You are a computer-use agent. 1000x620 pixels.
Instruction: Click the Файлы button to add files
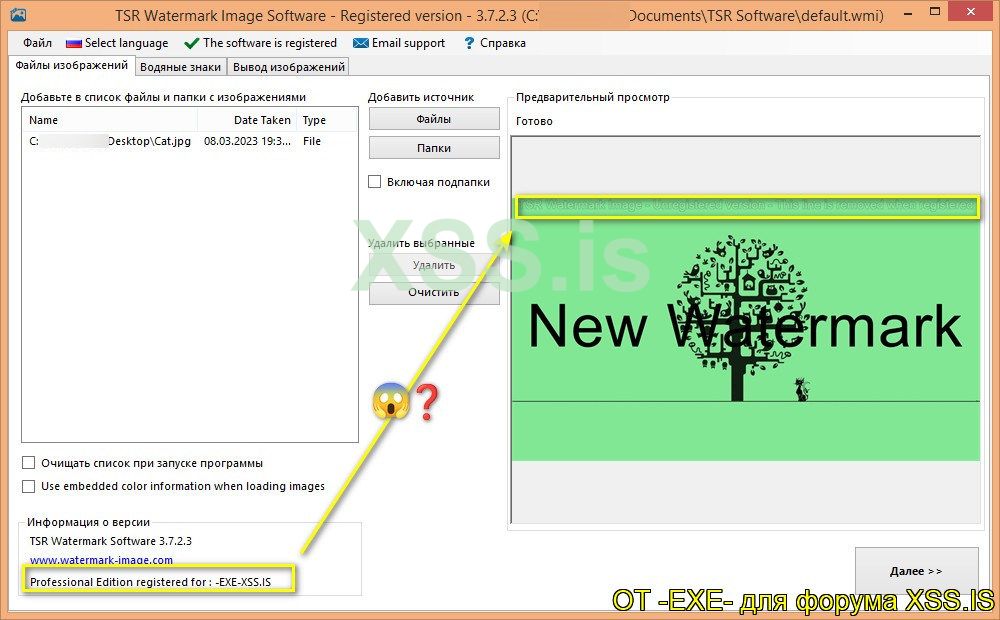coord(434,119)
